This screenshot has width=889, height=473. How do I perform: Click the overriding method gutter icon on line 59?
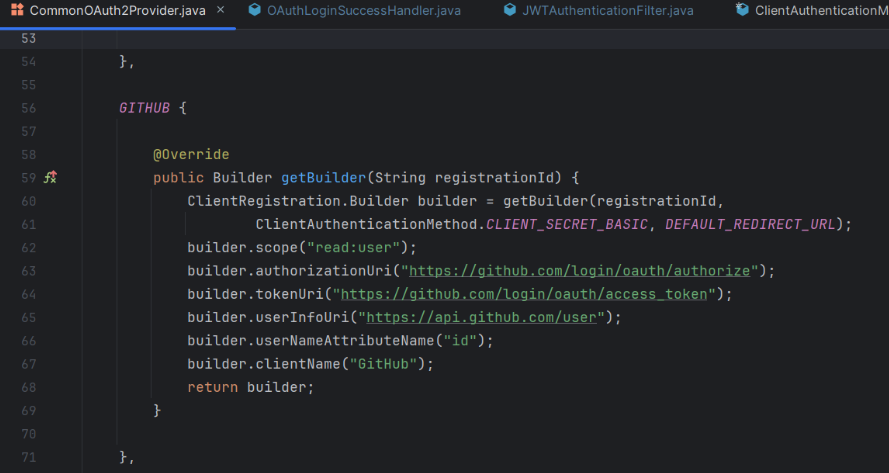click(x=50, y=178)
